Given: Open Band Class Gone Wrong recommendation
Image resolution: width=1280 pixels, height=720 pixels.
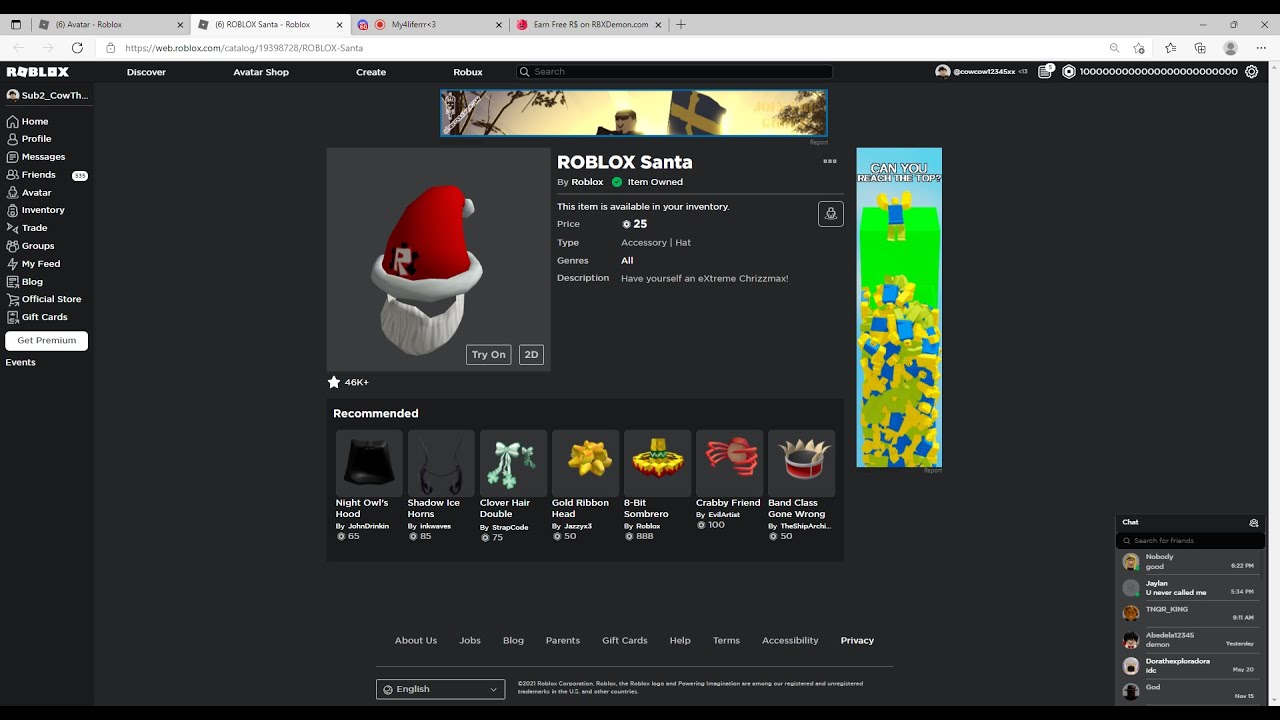Looking at the screenshot, I should click(x=801, y=487).
